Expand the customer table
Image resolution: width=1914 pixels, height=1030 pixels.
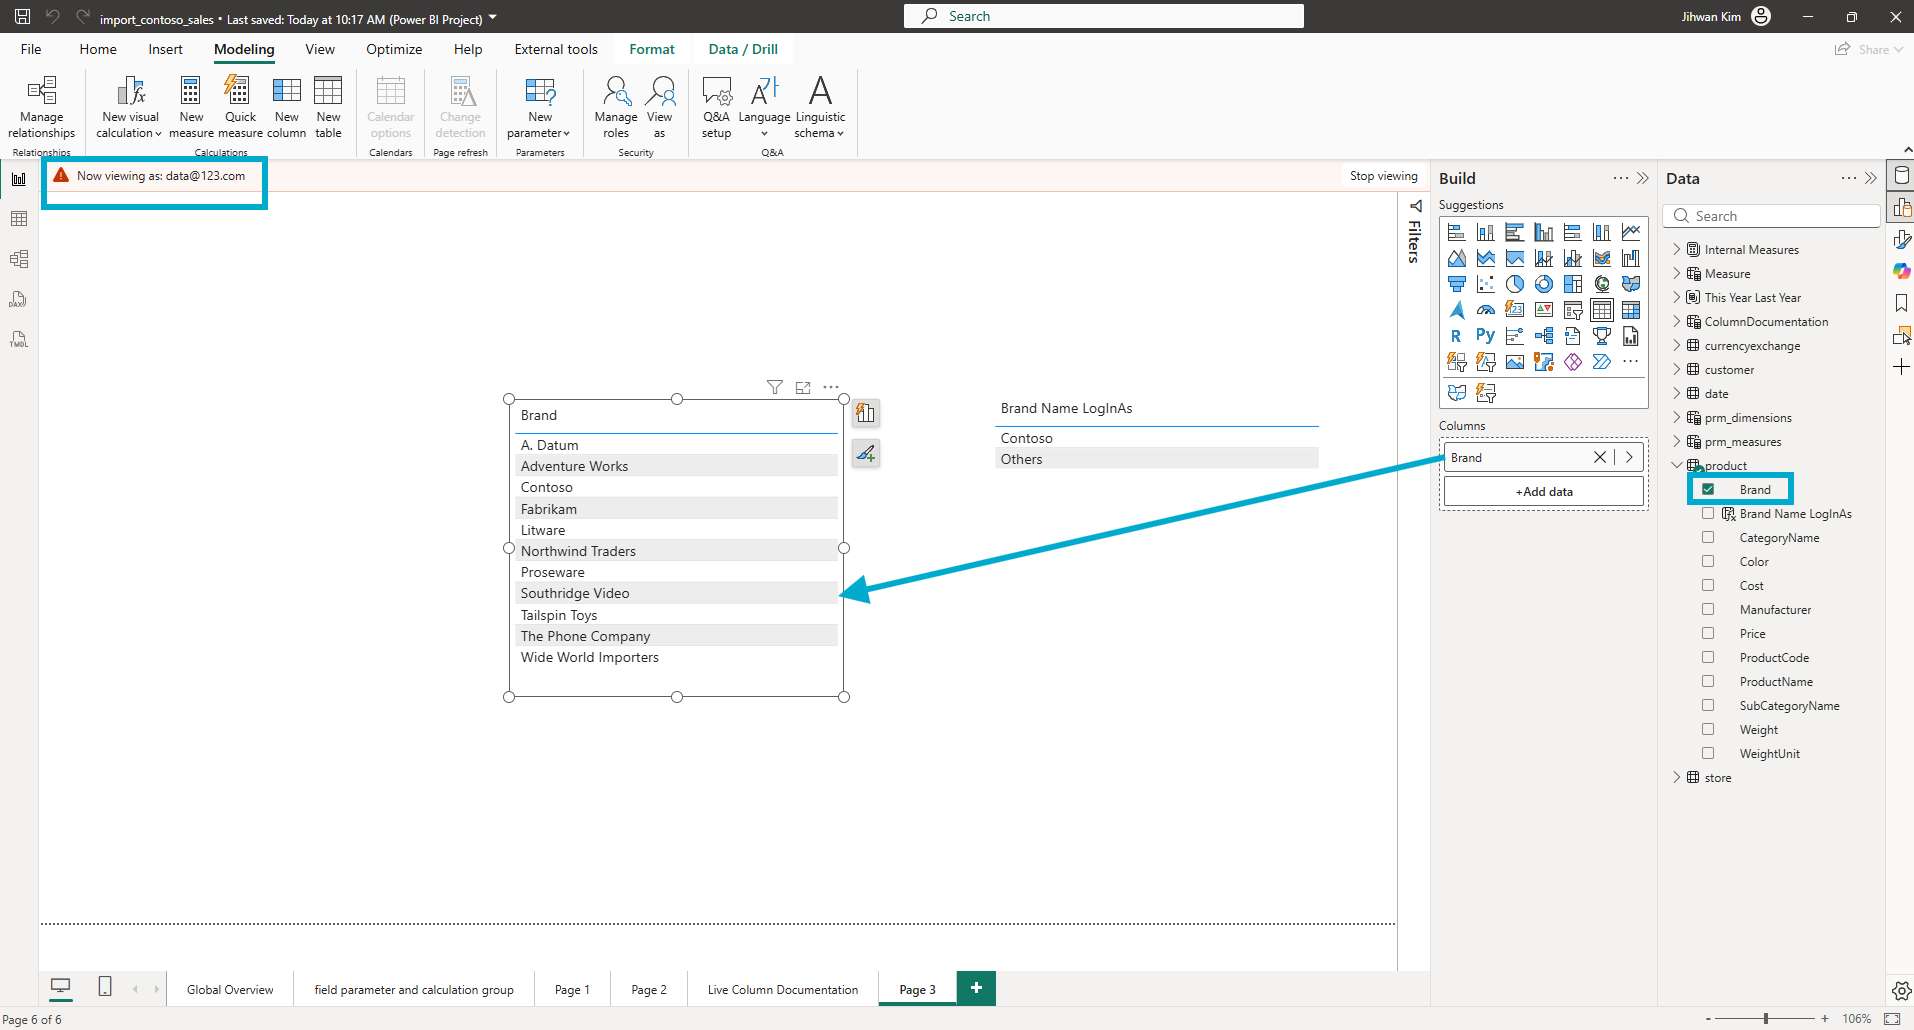pyautogui.click(x=1677, y=369)
